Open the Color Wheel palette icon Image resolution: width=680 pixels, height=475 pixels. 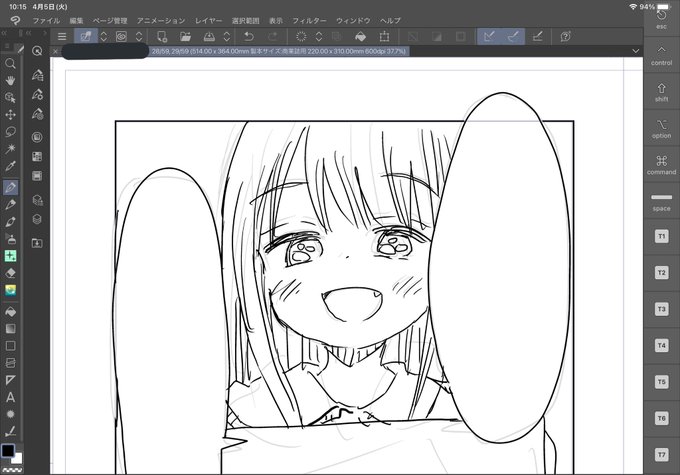[x=37, y=137]
